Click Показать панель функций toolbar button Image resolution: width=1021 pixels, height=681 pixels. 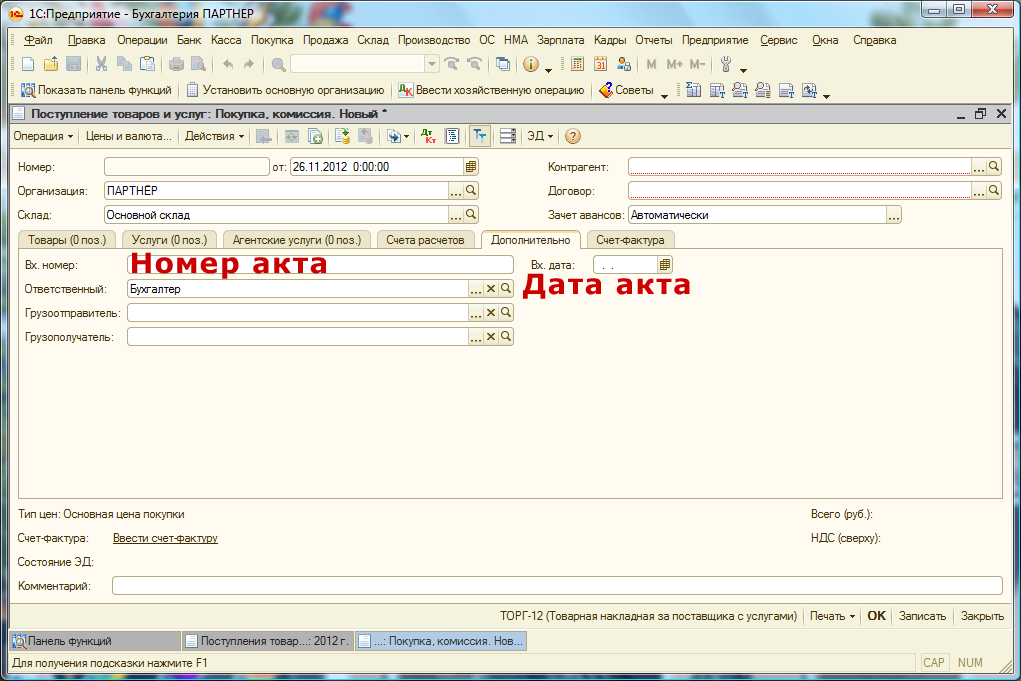point(96,90)
